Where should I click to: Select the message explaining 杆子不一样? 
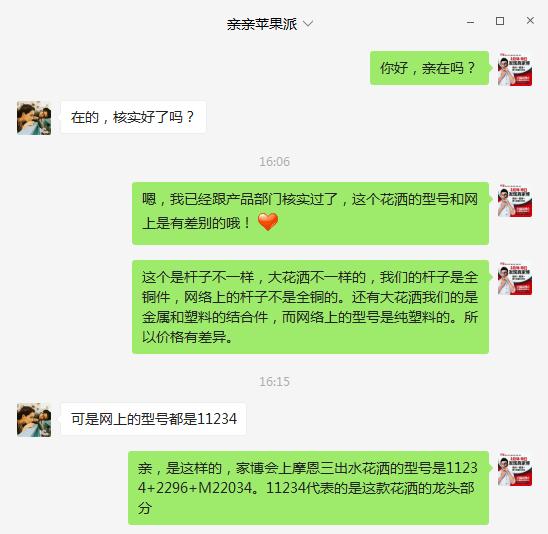pos(310,307)
